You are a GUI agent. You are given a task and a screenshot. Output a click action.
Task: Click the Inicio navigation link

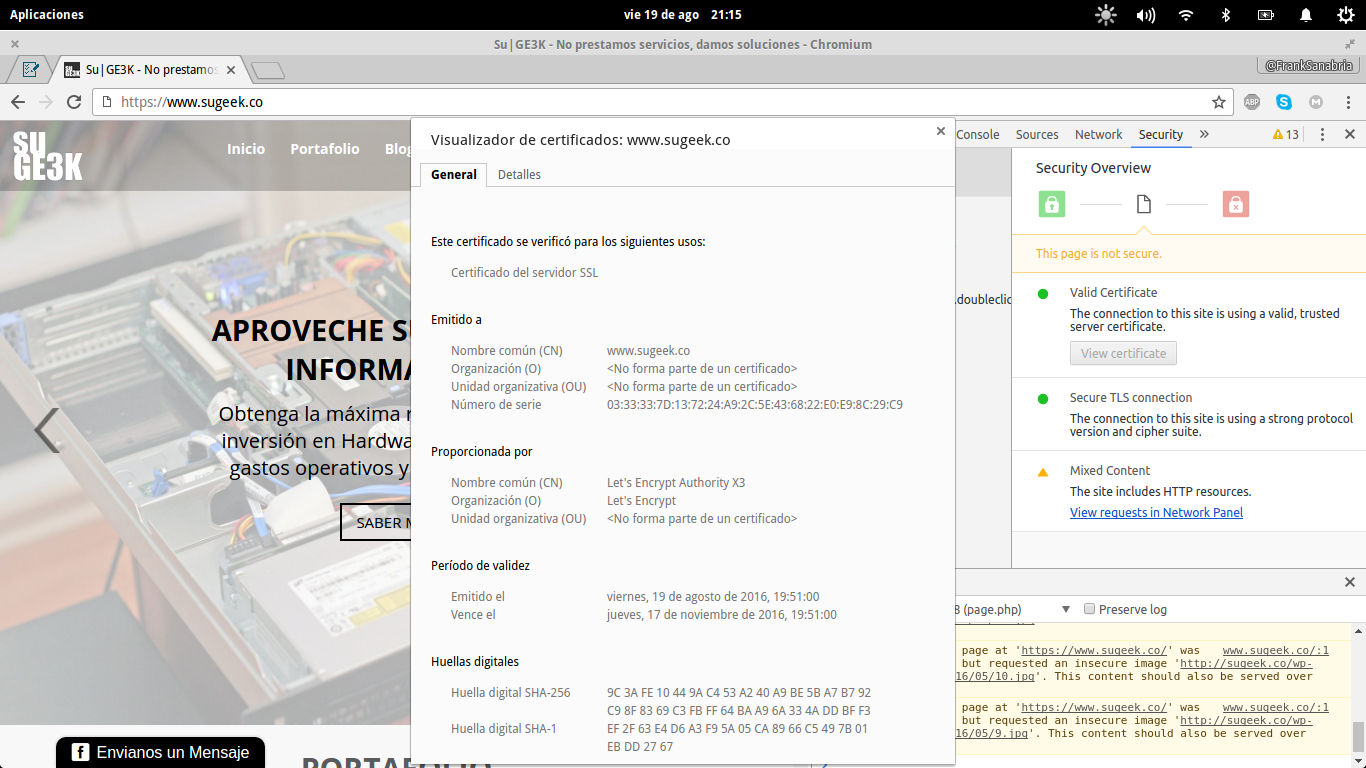[246, 148]
